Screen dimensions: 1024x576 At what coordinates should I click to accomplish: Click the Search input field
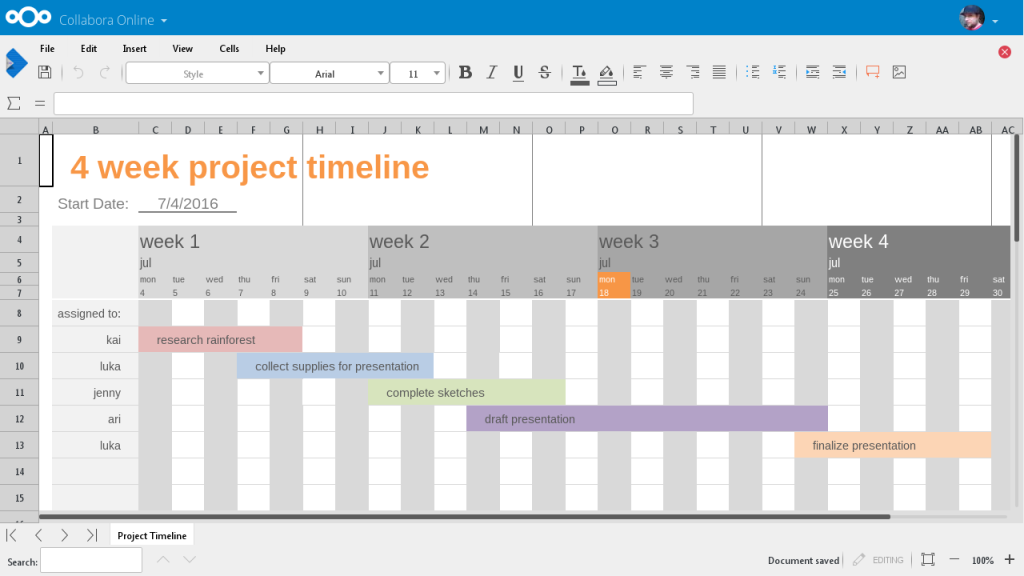91,560
